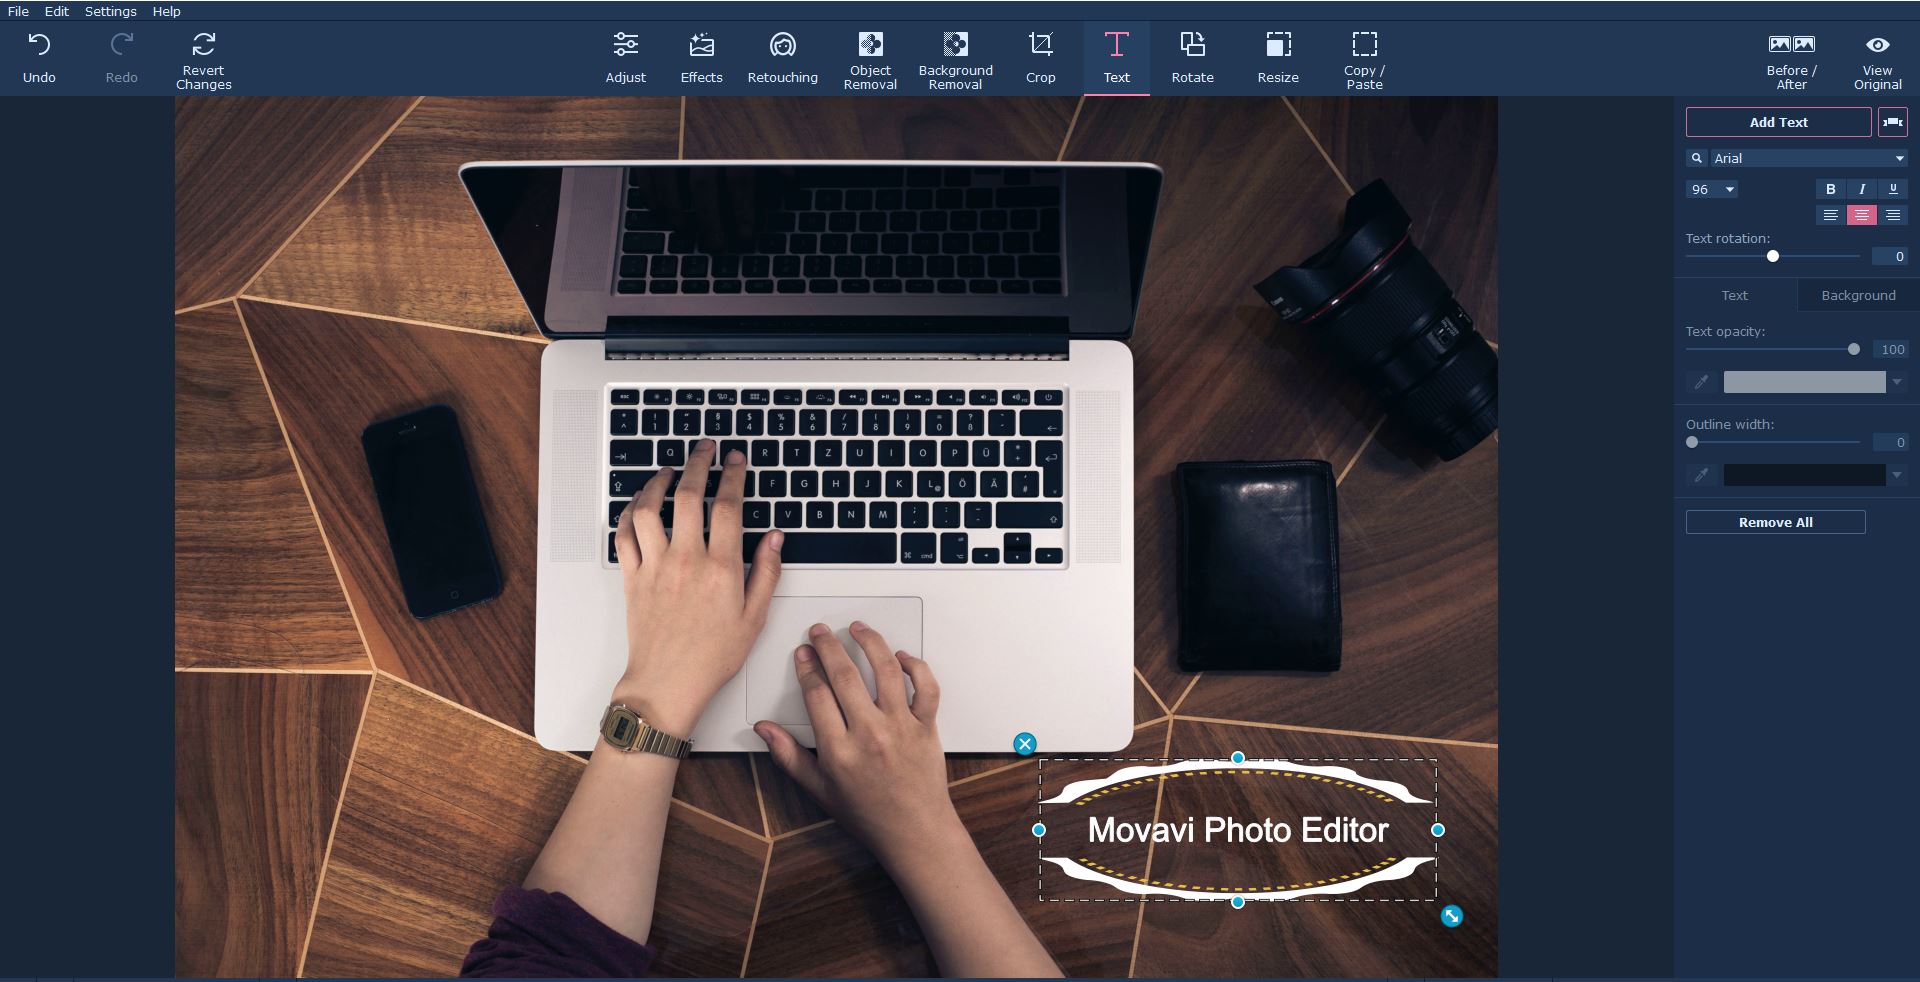Delete text box with X handle
1920x982 pixels.
pos(1024,743)
